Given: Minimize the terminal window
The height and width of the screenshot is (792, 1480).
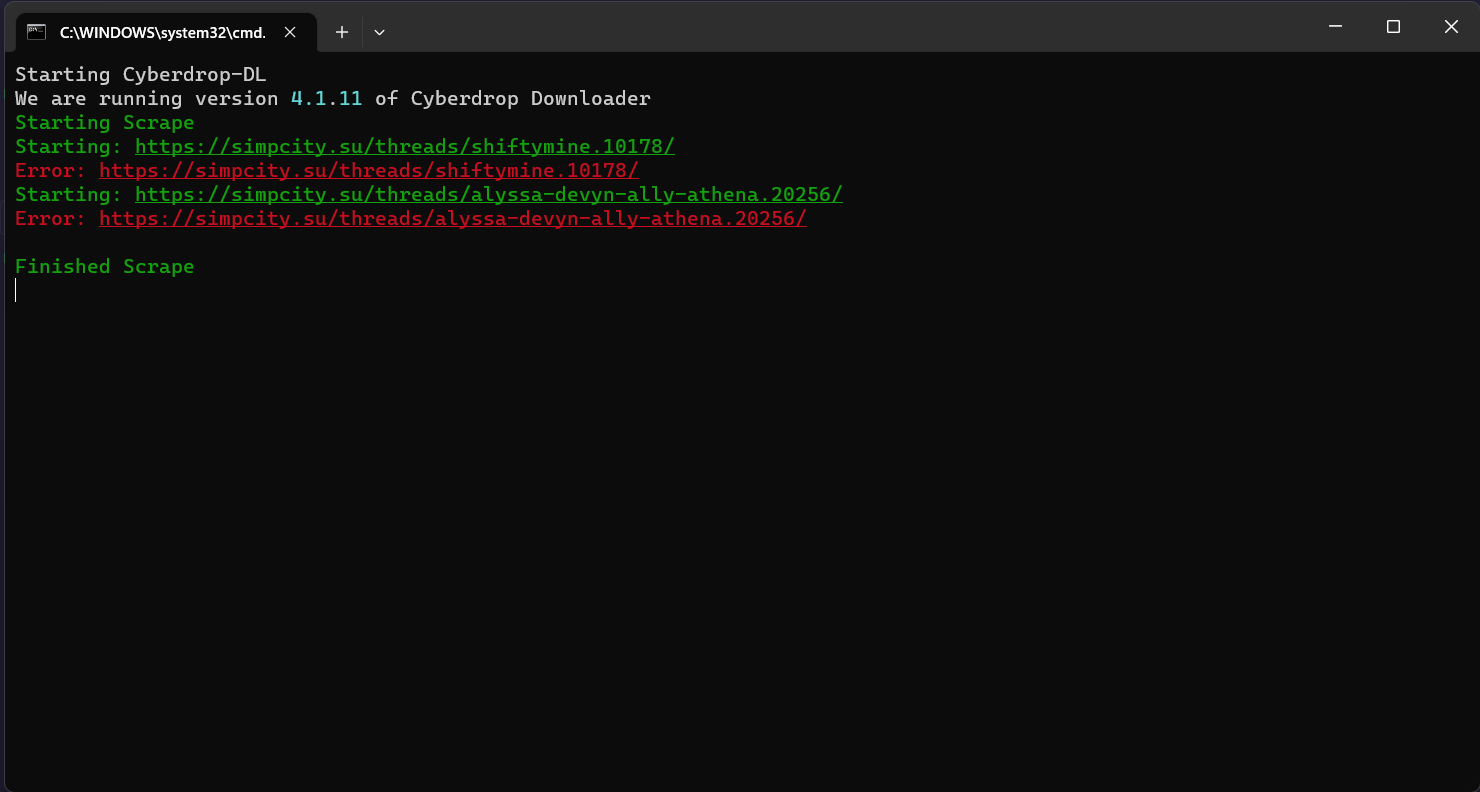Looking at the screenshot, I should (1335, 27).
